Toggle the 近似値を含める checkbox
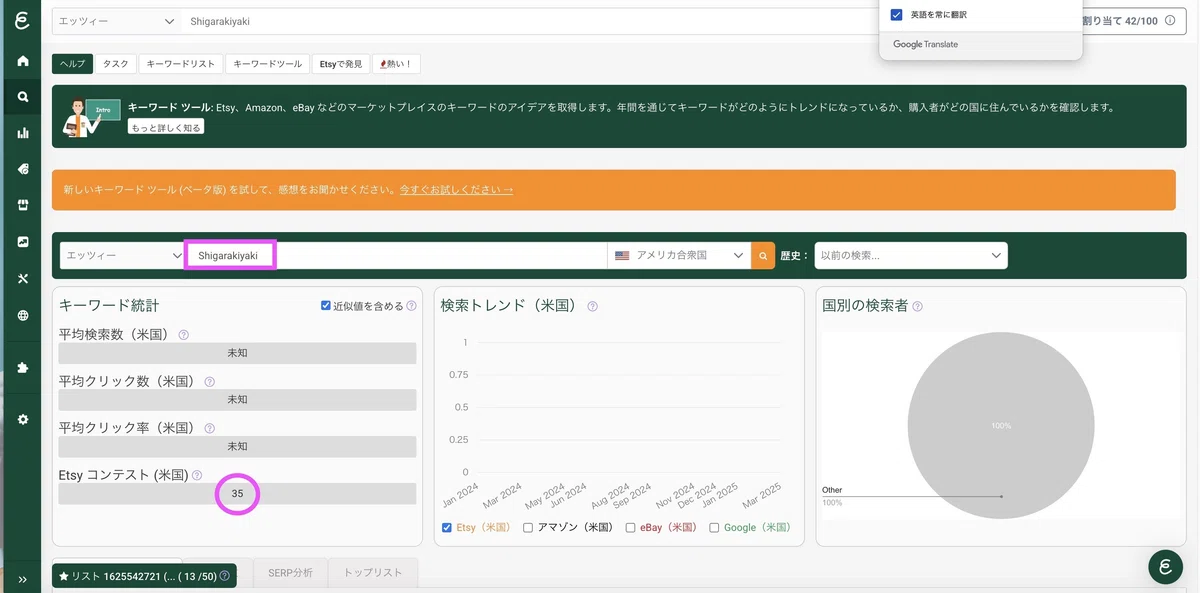This screenshot has height=593, width=1200. 326,306
